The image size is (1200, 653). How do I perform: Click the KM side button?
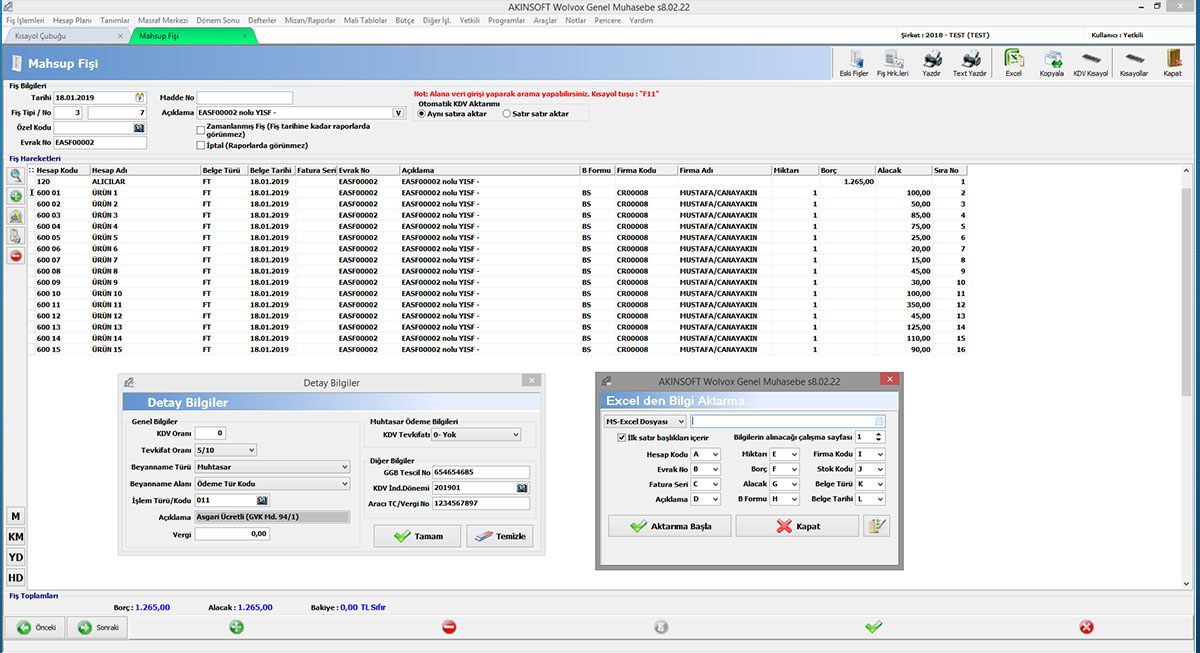coord(16,536)
